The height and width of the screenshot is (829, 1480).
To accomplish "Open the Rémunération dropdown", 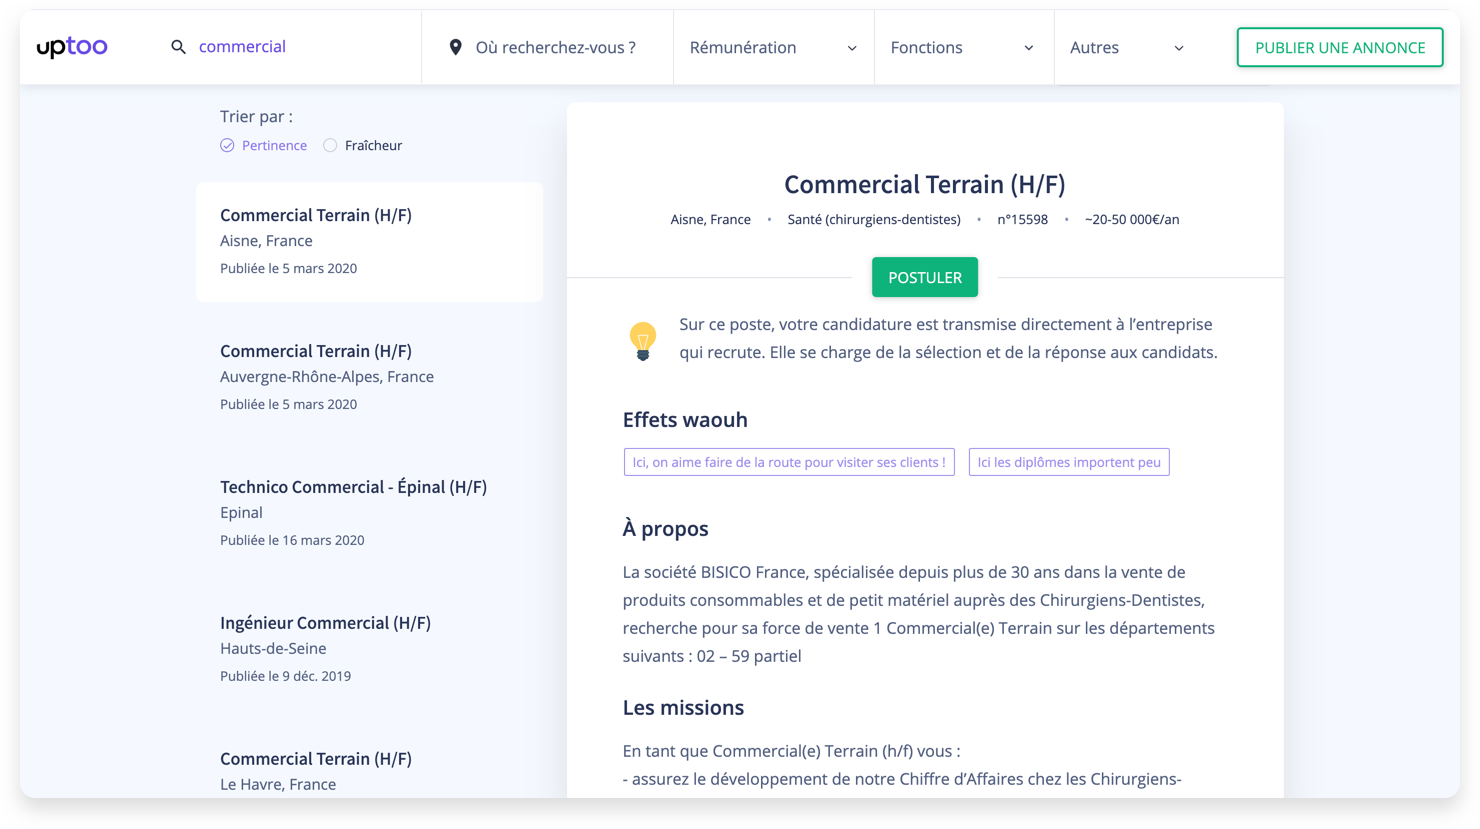I will pyautogui.click(x=774, y=47).
